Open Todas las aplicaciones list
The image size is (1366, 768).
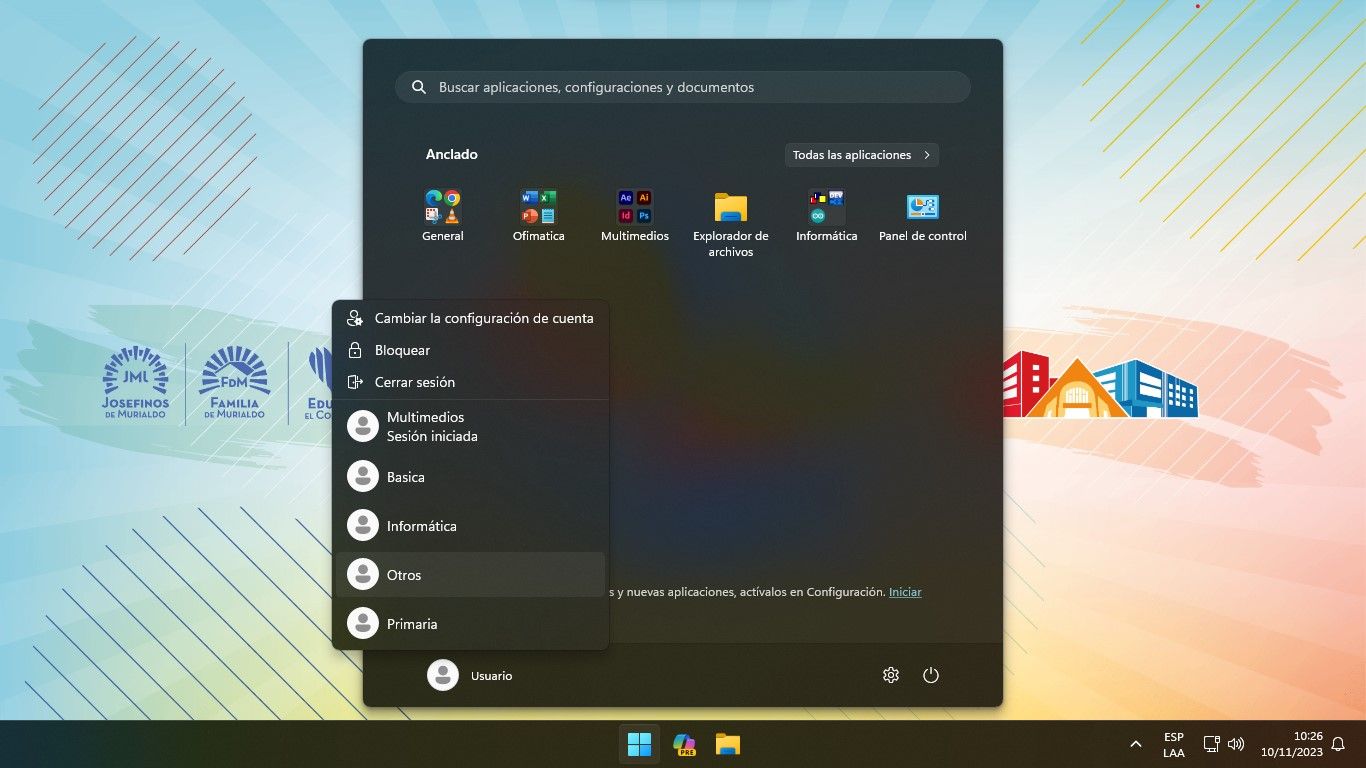coord(861,155)
